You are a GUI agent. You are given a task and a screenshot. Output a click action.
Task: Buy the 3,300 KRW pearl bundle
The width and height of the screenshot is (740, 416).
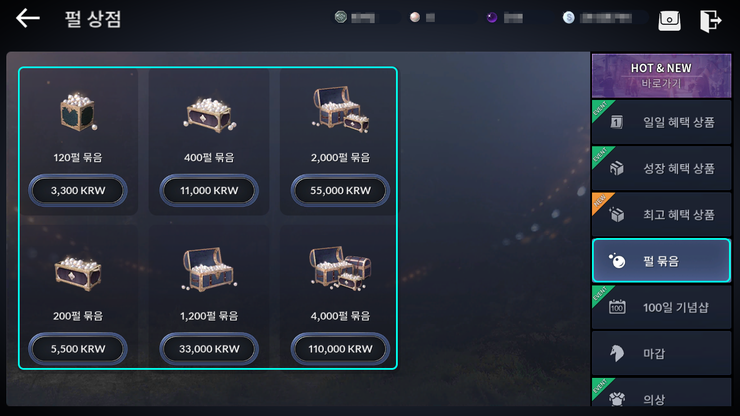coord(78,190)
